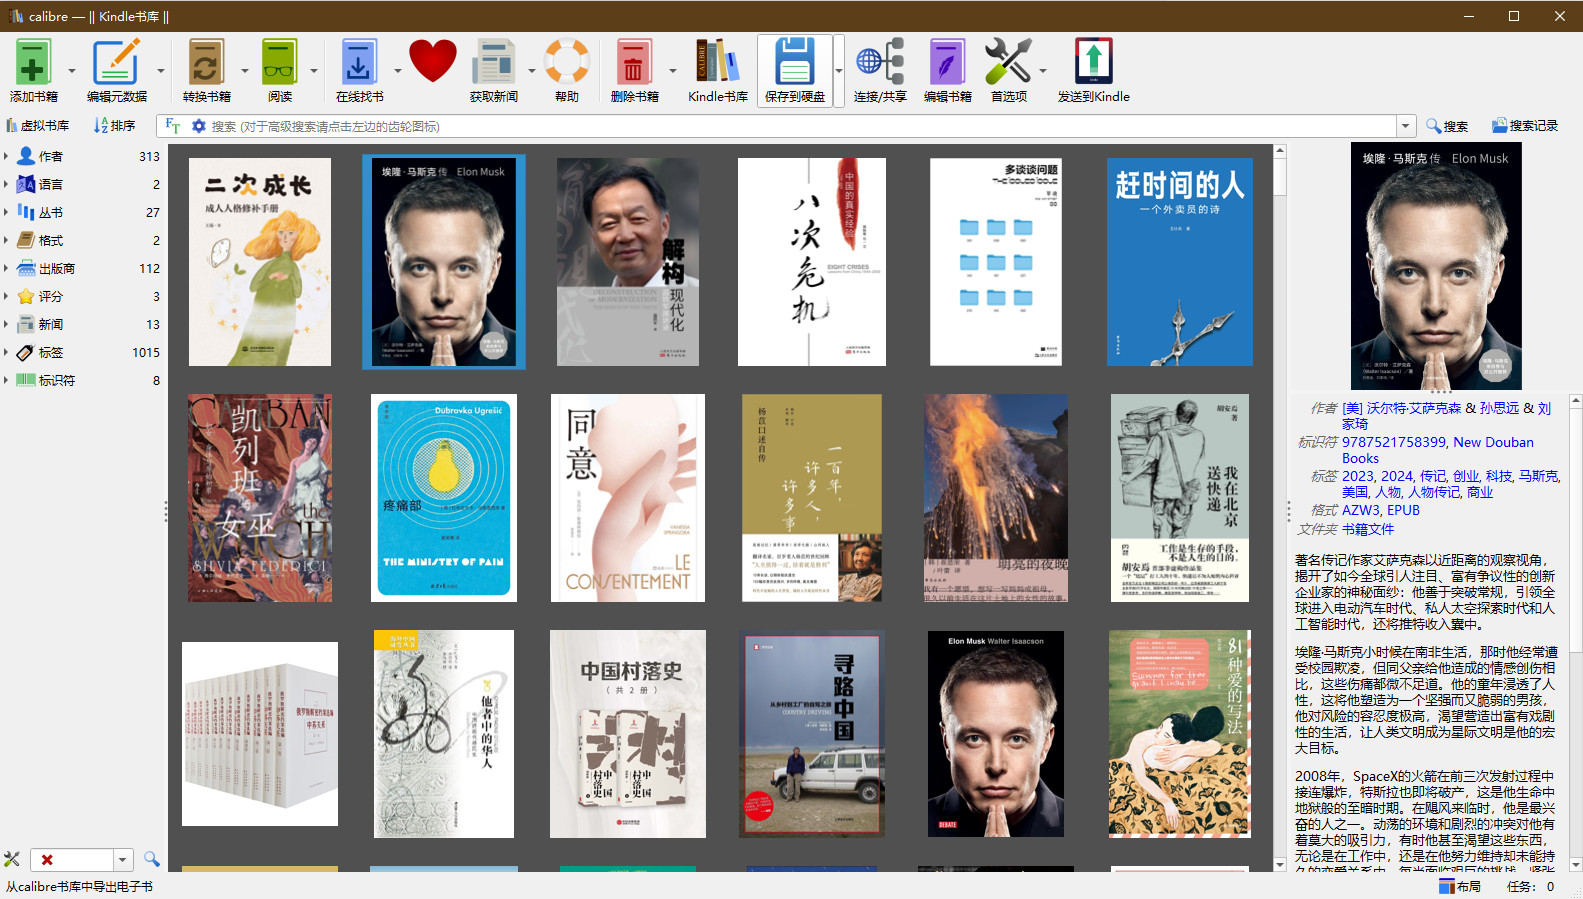Open 编辑元数据 (Edit metadata) tool
The width and height of the screenshot is (1583, 899).
116,62
